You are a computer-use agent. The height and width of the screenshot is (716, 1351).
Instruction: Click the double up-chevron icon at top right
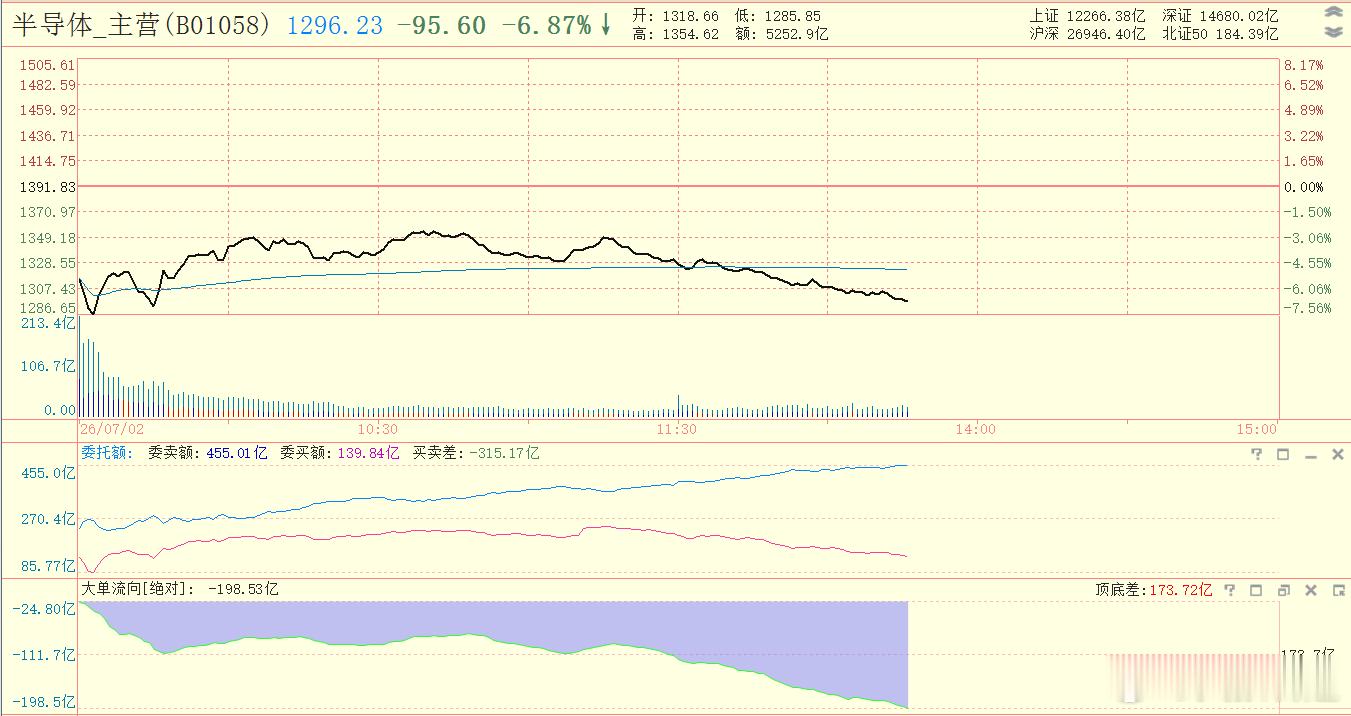tap(1333, 13)
